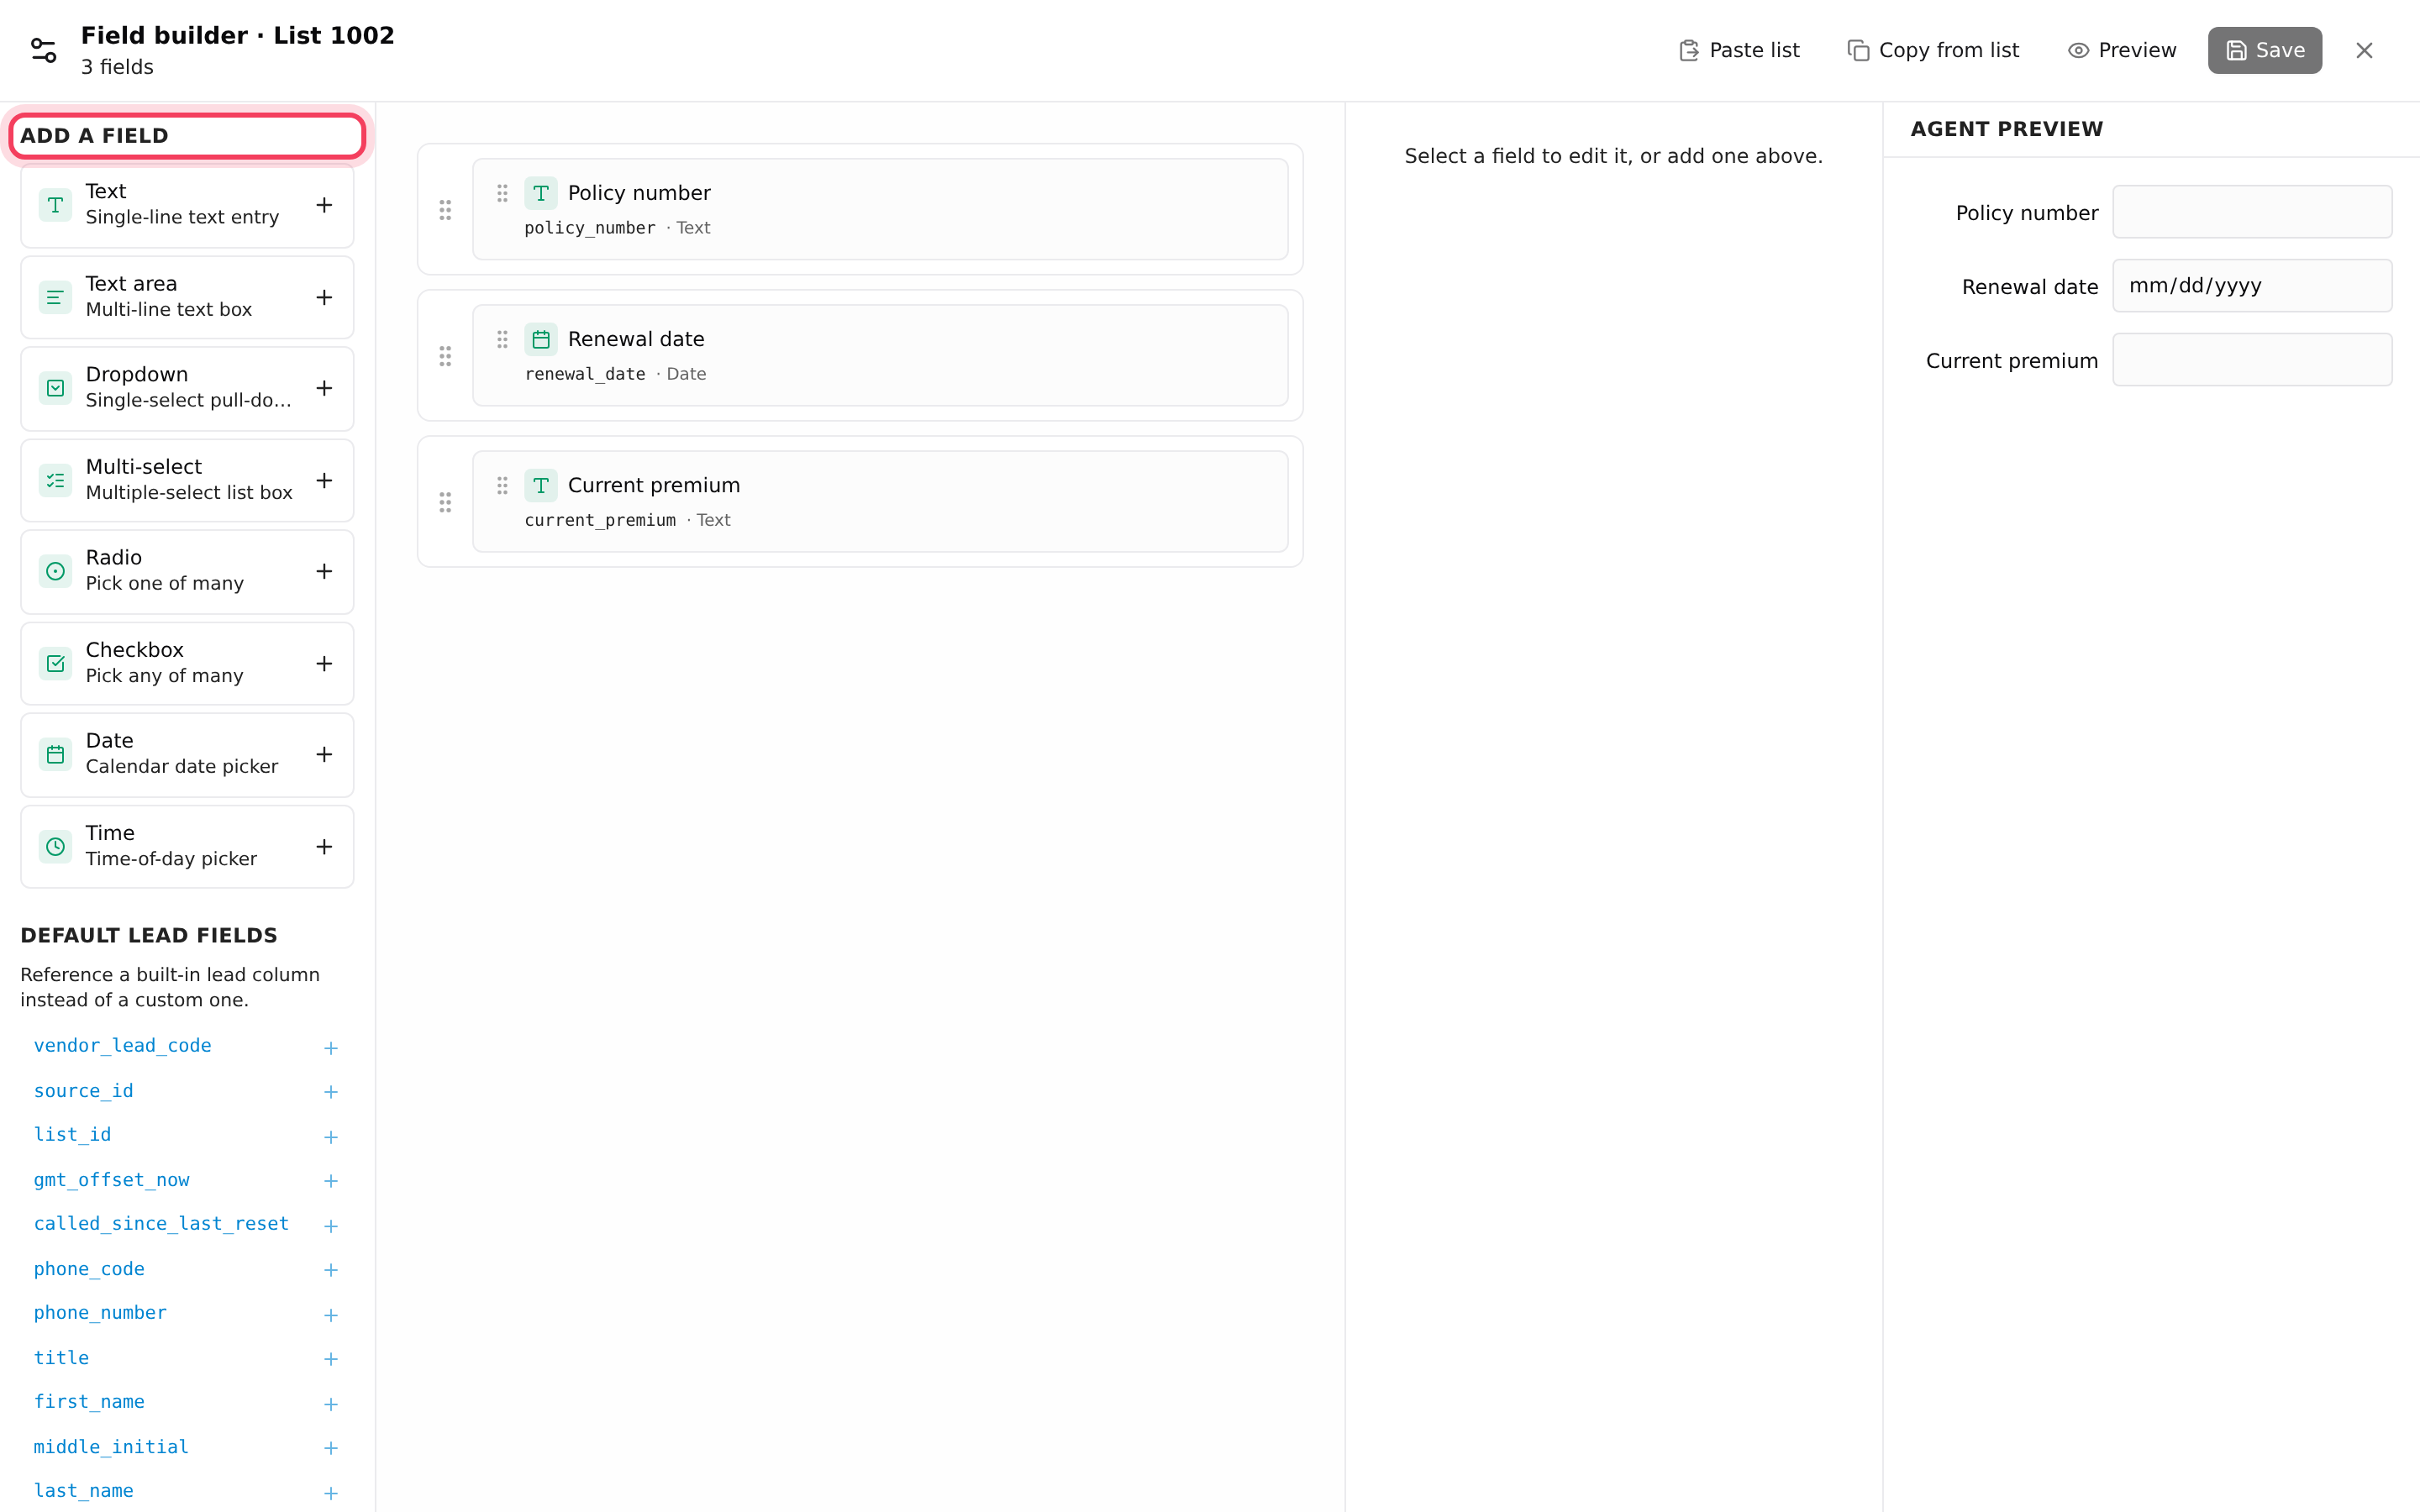Click the phone_code default field link
This screenshot has width=2420, height=1512.
click(89, 1269)
